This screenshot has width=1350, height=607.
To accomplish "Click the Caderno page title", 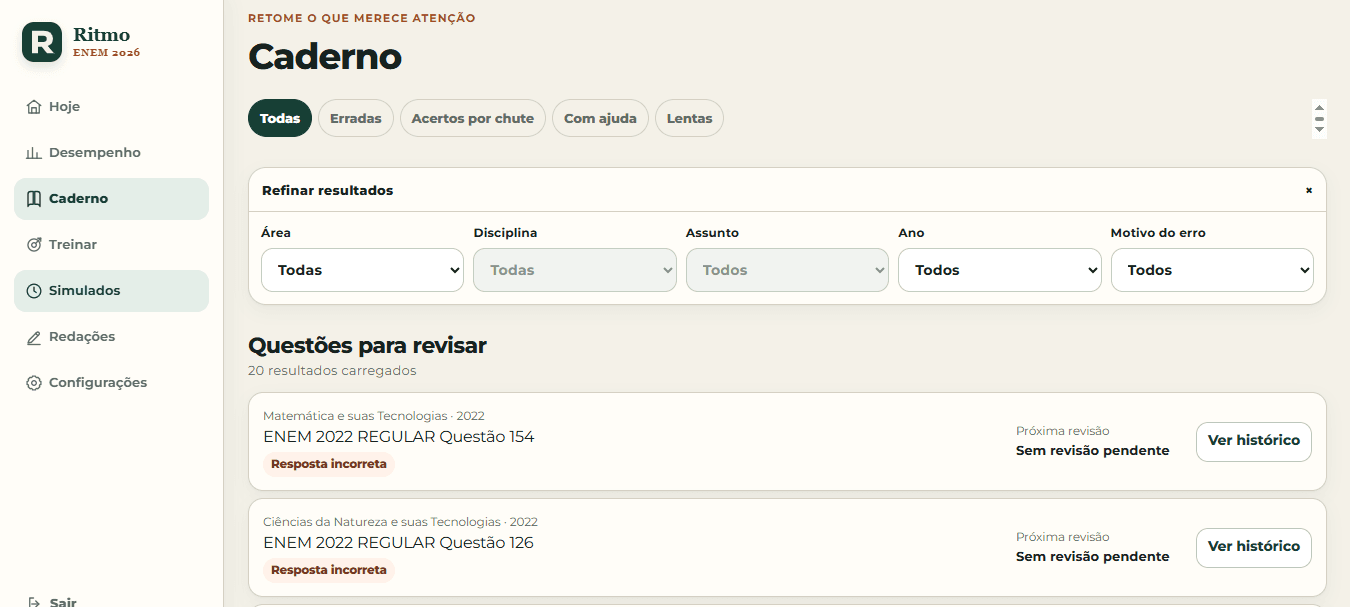I will [x=325, y=57].
